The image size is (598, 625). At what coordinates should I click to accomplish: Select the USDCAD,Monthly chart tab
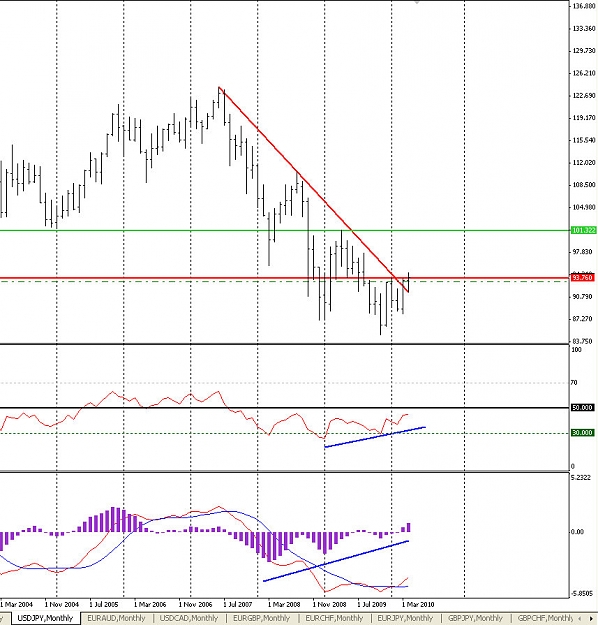click(x=189, y=618)
